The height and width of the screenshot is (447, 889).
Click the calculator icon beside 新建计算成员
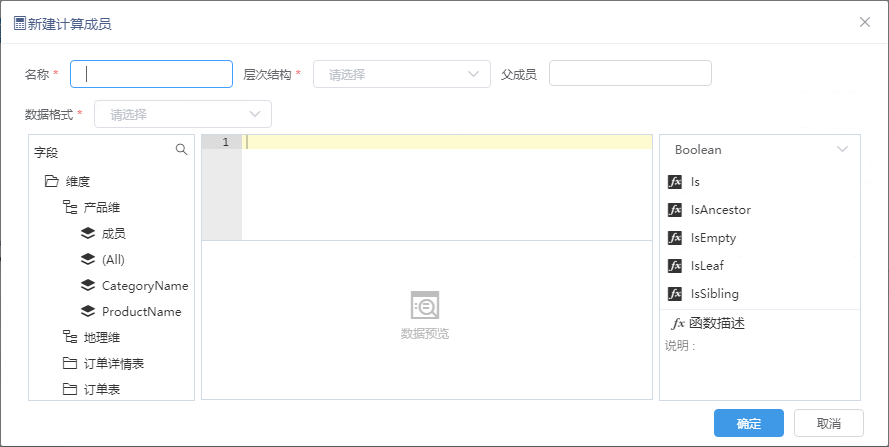pos(19,24)
